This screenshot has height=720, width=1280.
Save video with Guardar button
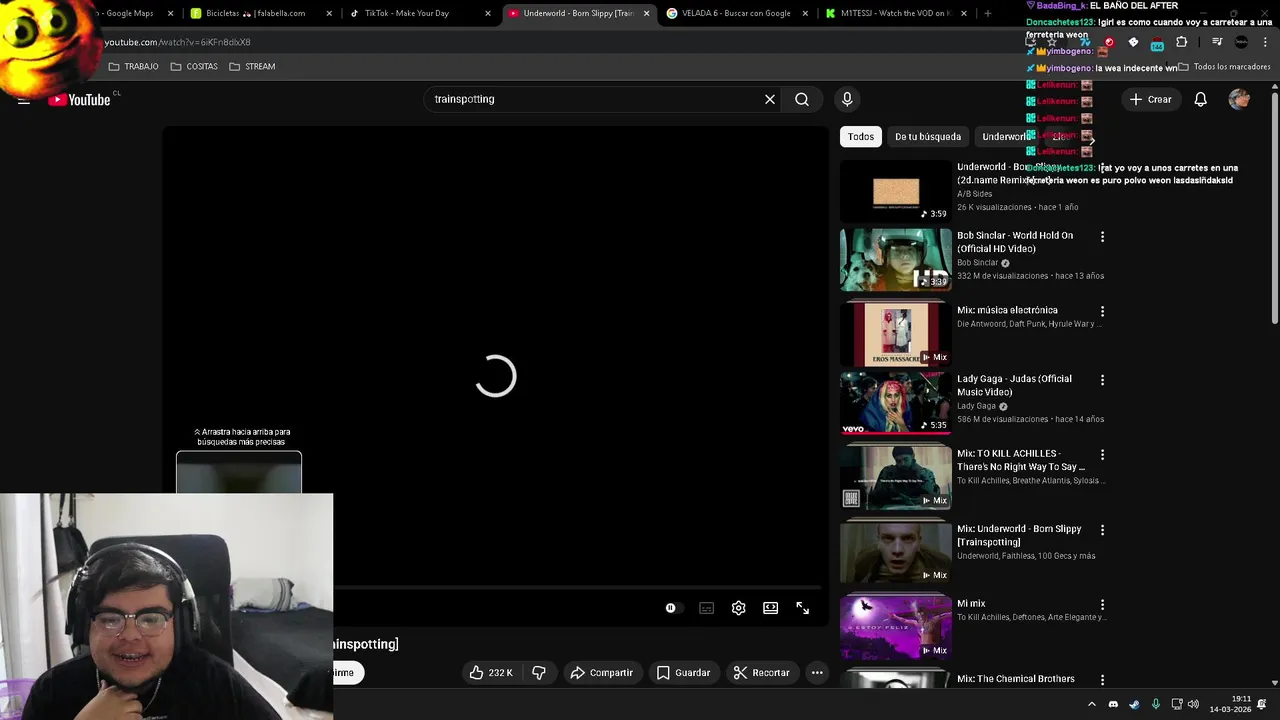pyautogui.click(x=684, y=673)
